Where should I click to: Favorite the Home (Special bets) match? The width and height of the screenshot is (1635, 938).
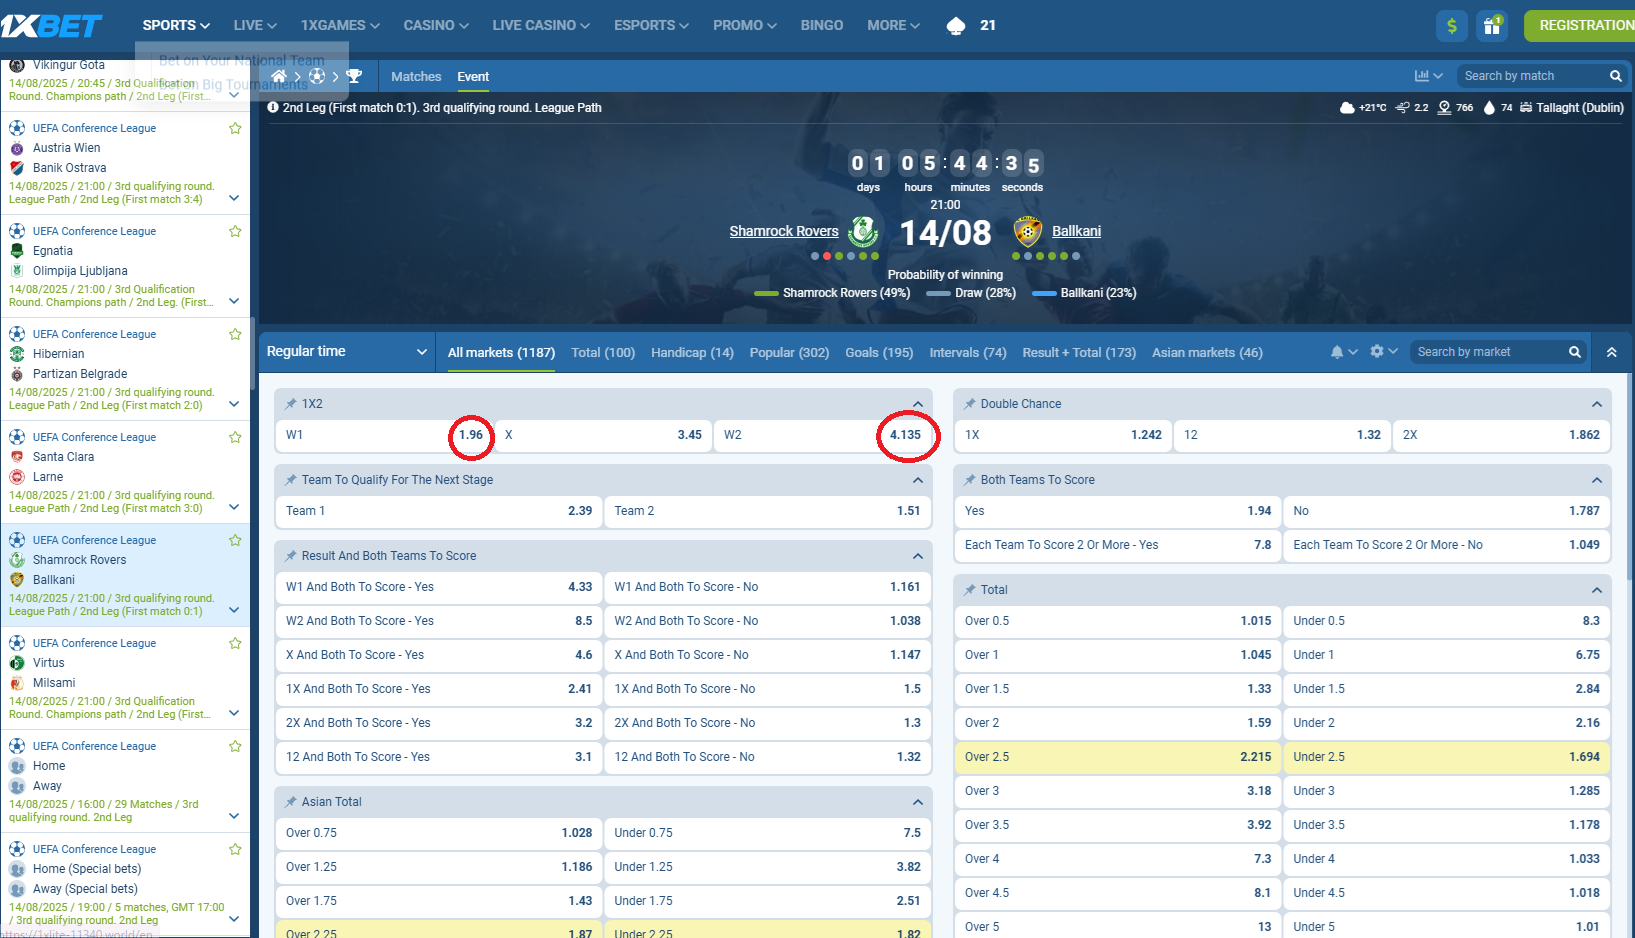235,849
